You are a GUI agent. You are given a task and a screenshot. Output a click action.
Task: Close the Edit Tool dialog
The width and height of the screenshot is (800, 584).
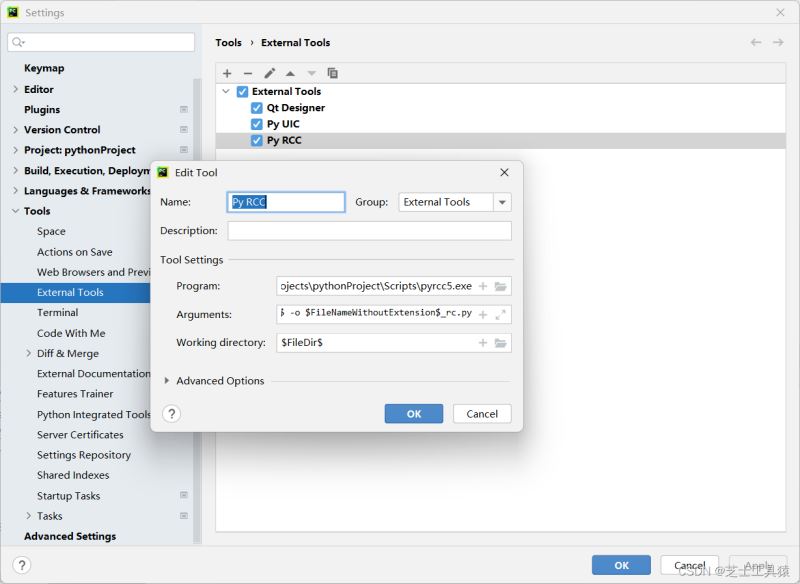point(504,172)
